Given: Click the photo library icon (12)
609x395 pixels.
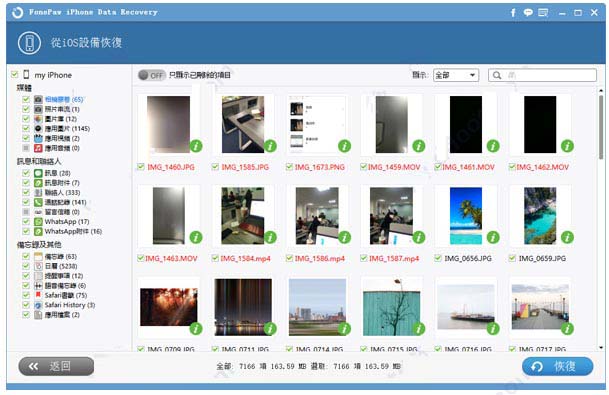Looking at the screenshot, I should (x=38, y=119).
